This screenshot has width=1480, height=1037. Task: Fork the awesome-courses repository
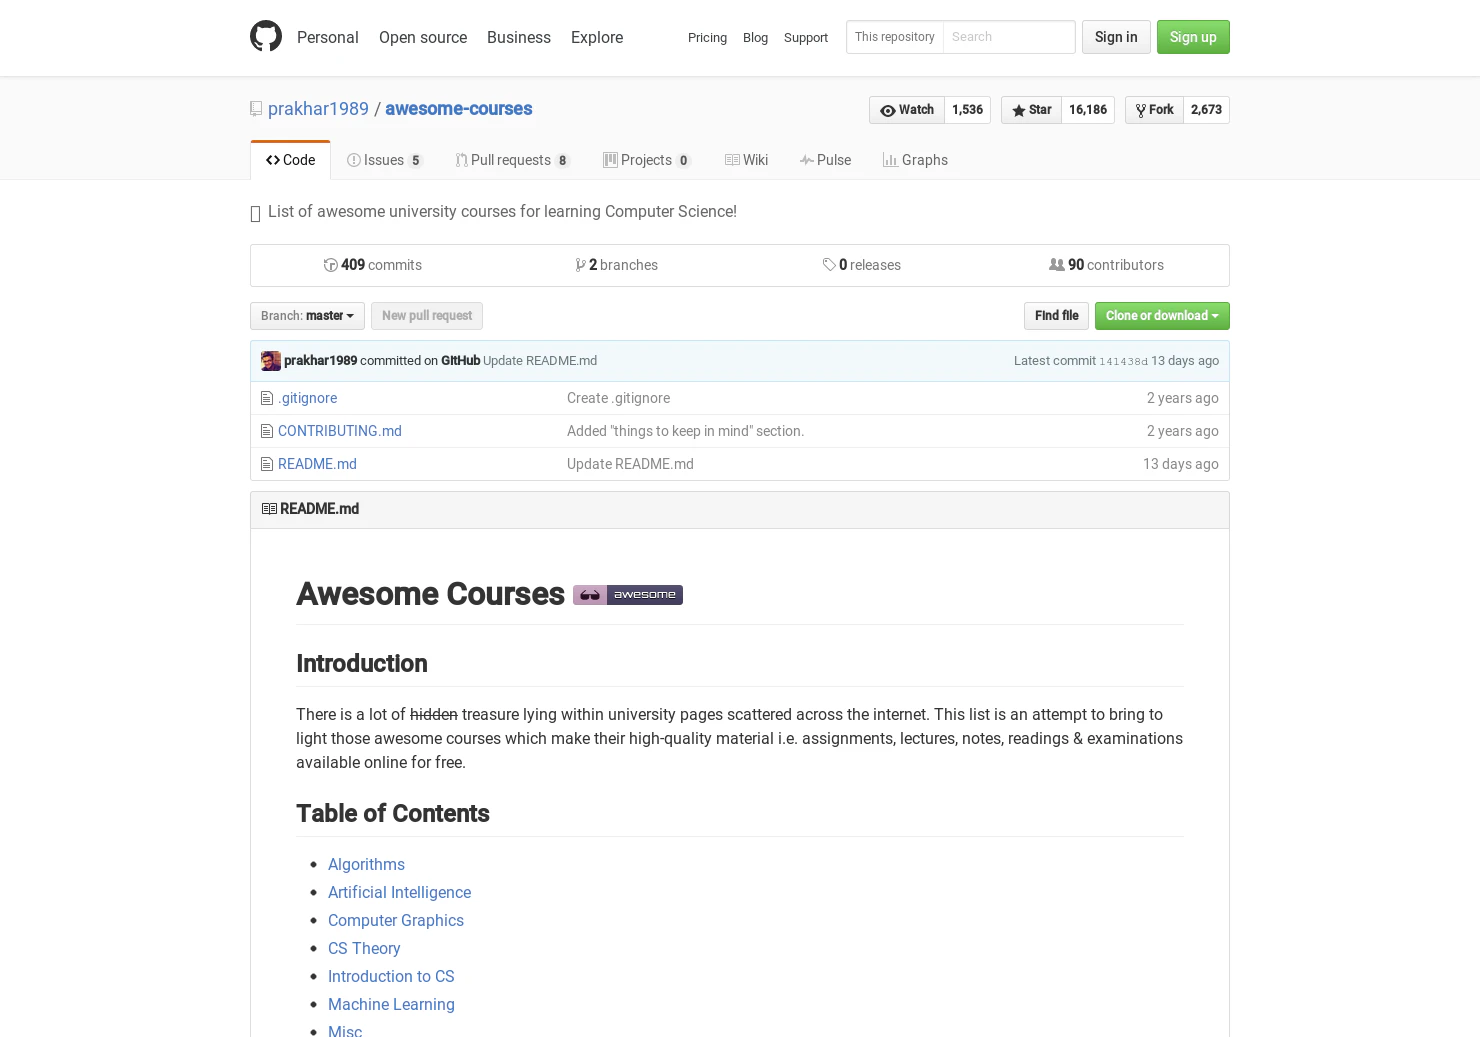coord(1154,110)
